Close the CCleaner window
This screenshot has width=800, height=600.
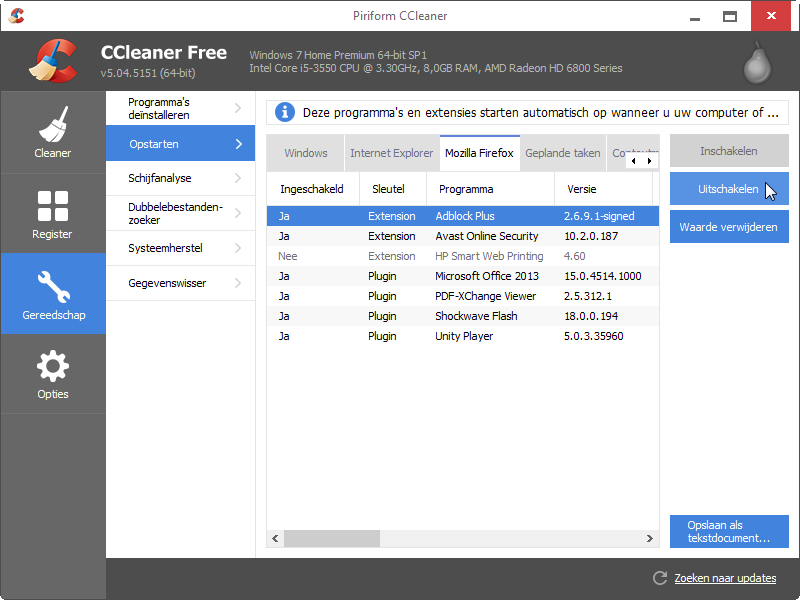click(771, 16)
